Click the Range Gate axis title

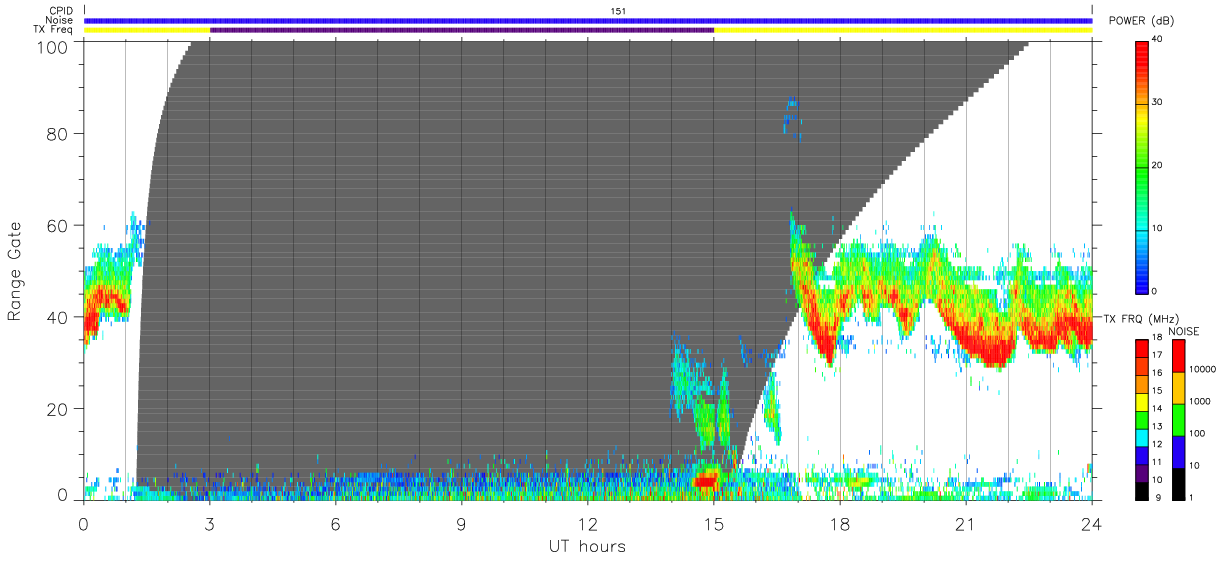click(15, 271)
